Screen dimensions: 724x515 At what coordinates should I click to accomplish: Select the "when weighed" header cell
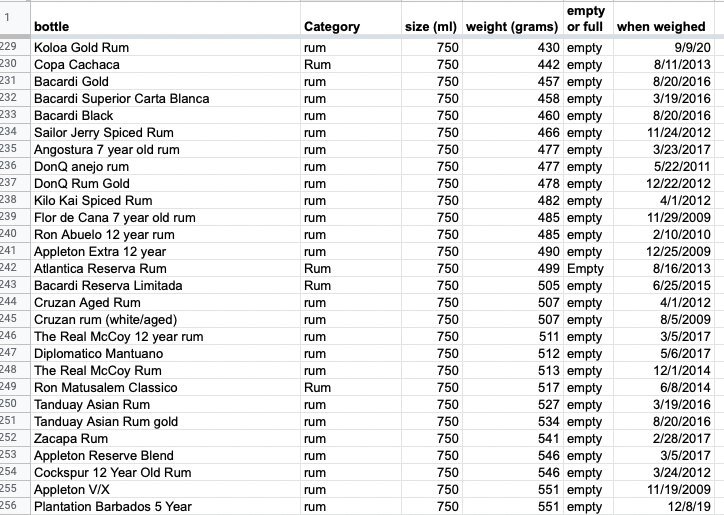[661, 27]
